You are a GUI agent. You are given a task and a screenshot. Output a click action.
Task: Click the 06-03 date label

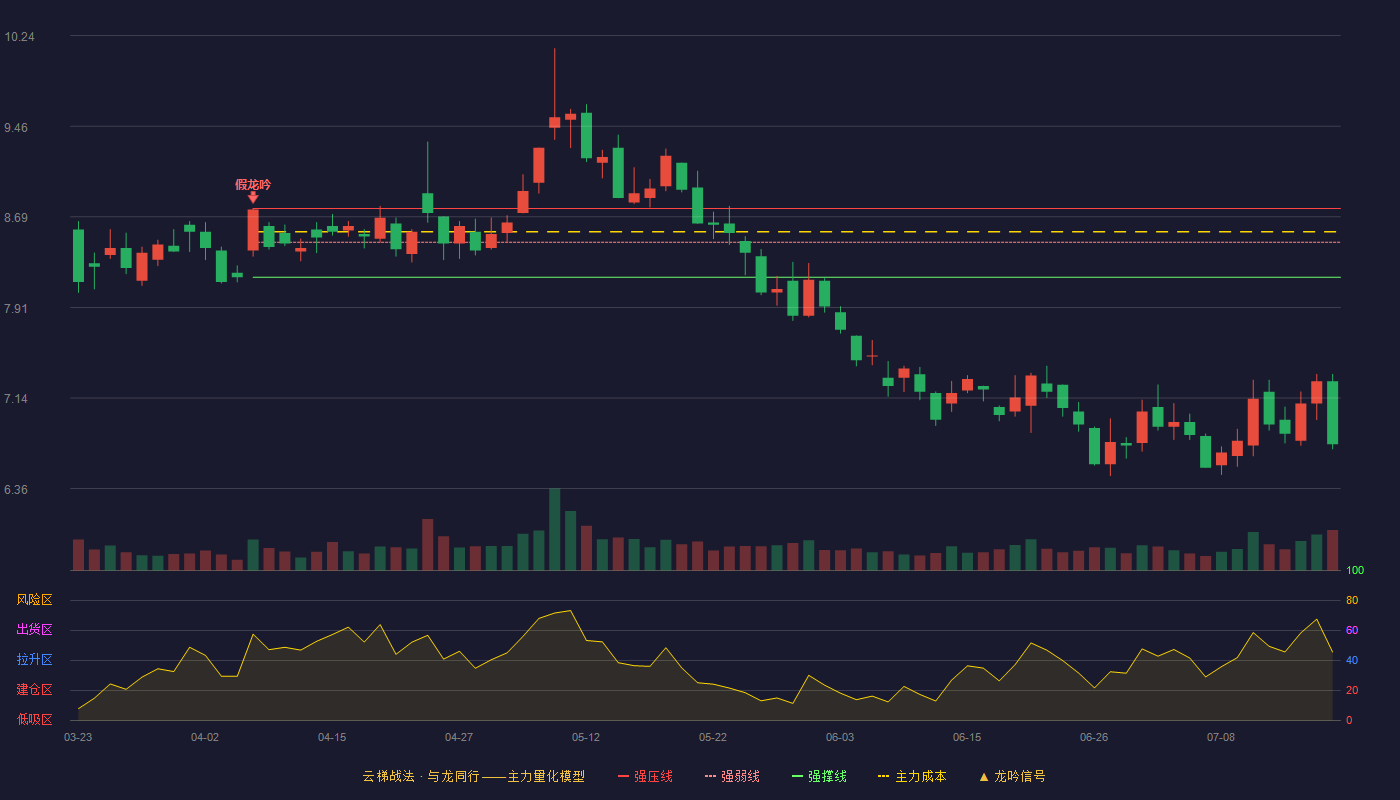point(840,737)
